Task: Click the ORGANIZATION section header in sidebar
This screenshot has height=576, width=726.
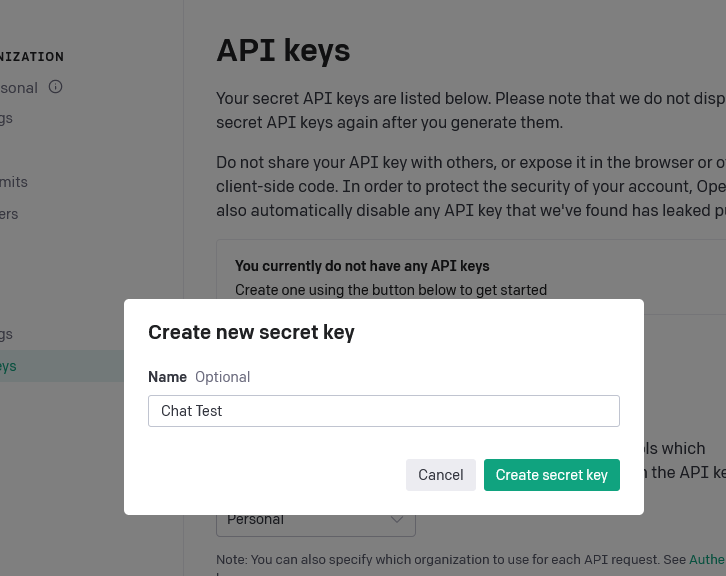Action: [32, 57]
